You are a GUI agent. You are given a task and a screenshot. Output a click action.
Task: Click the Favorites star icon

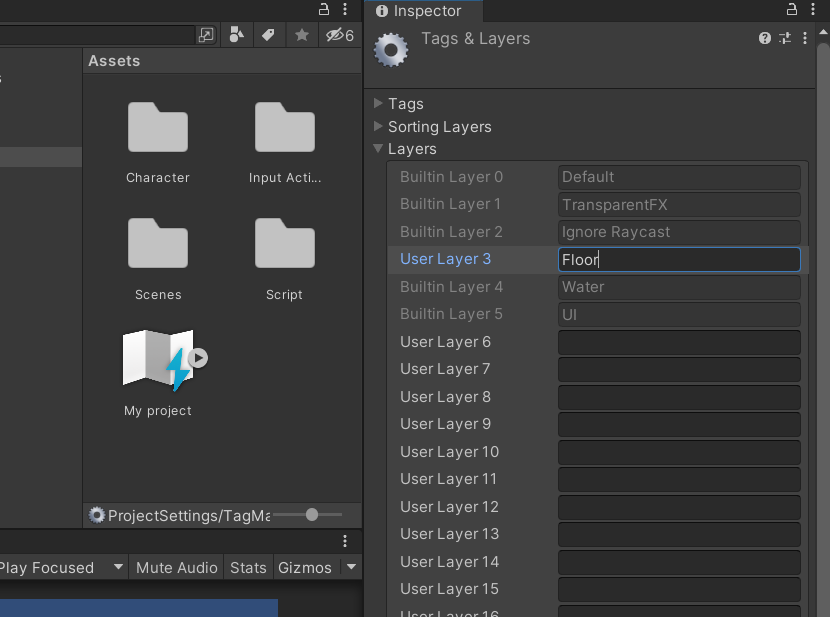tap(301, 35)
